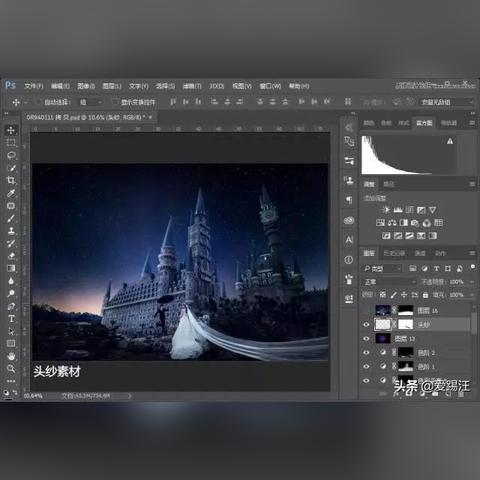Switch to the 直方图 tab
This screenshot has width=480, height=480.
tap(424, 123)
